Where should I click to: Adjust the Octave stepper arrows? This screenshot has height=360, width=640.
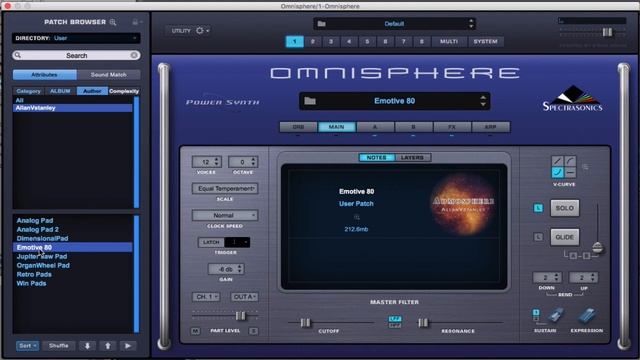click(253, 162)
